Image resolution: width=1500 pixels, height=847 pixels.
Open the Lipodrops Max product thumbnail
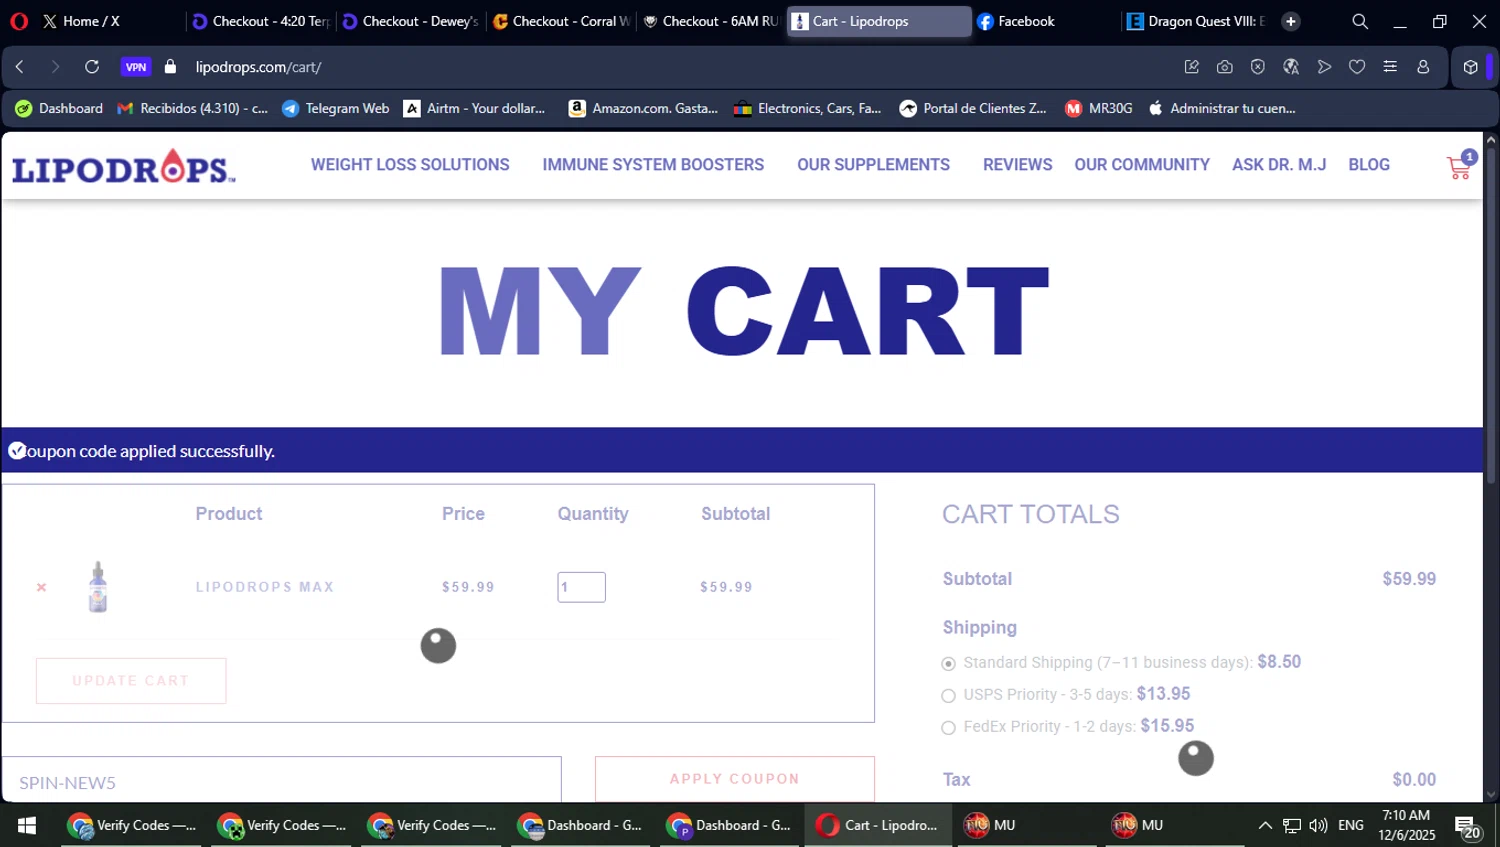[x=98, y=587]
